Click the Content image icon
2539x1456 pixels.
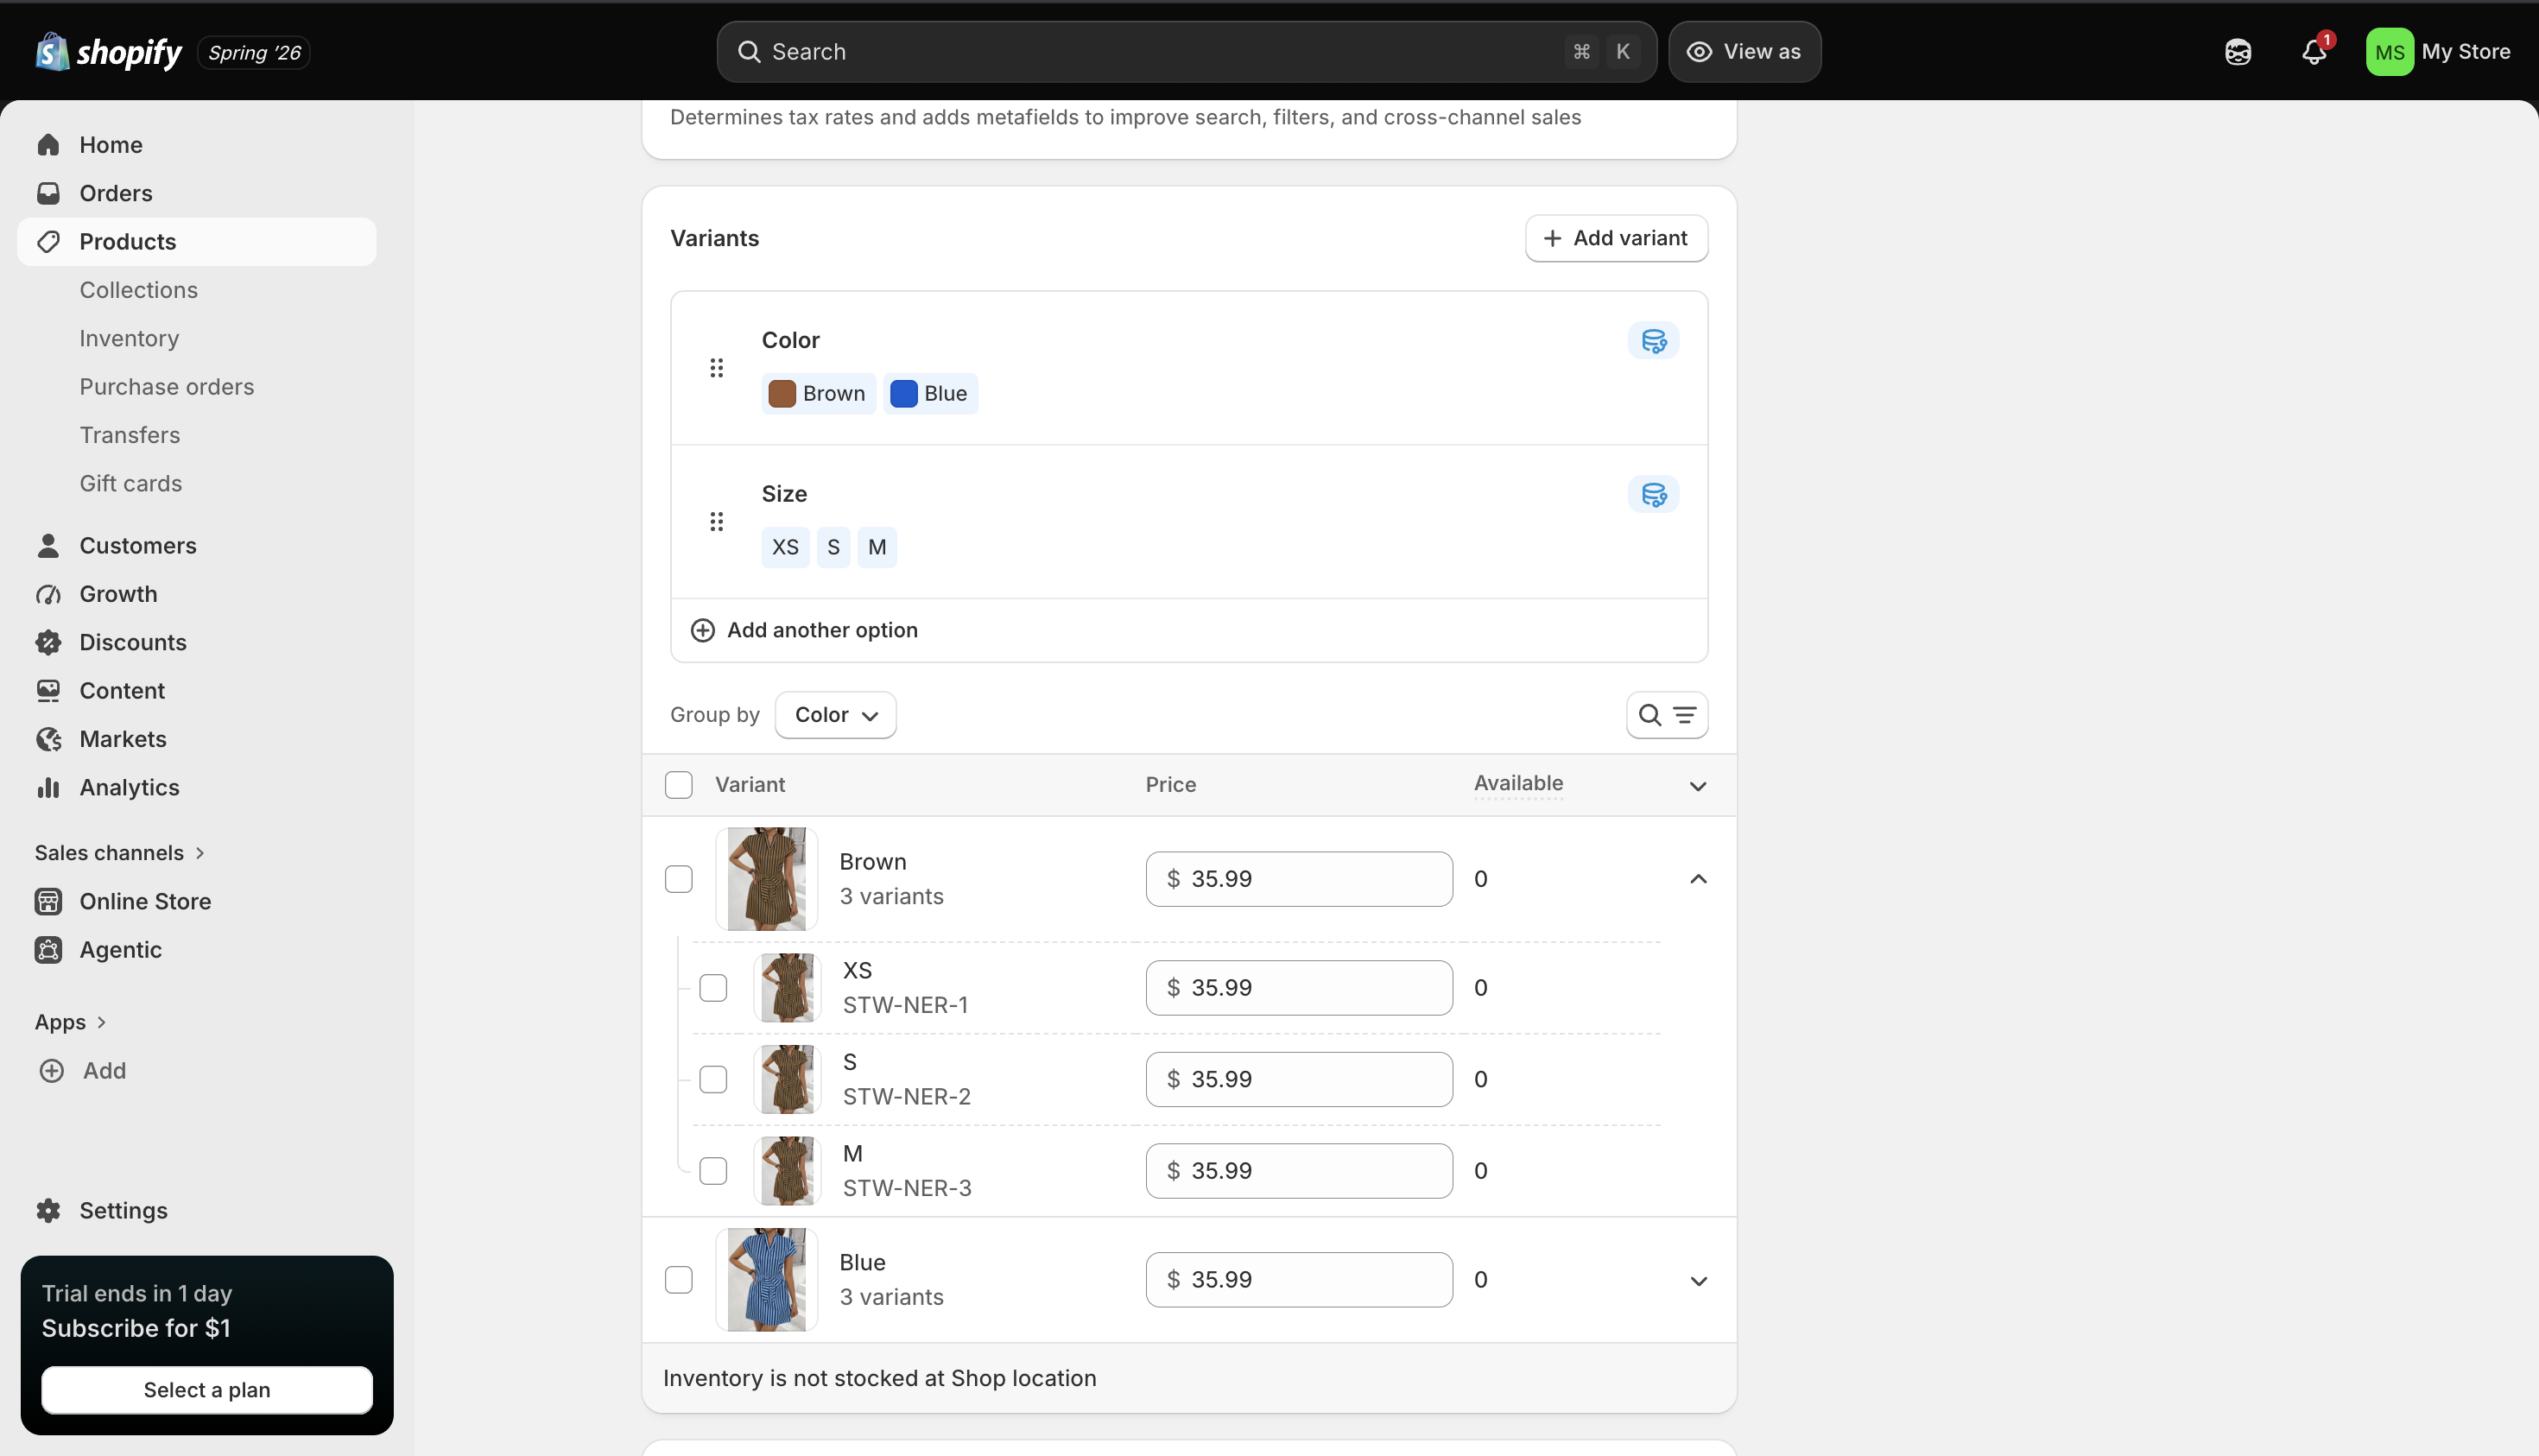coord(48,691)
